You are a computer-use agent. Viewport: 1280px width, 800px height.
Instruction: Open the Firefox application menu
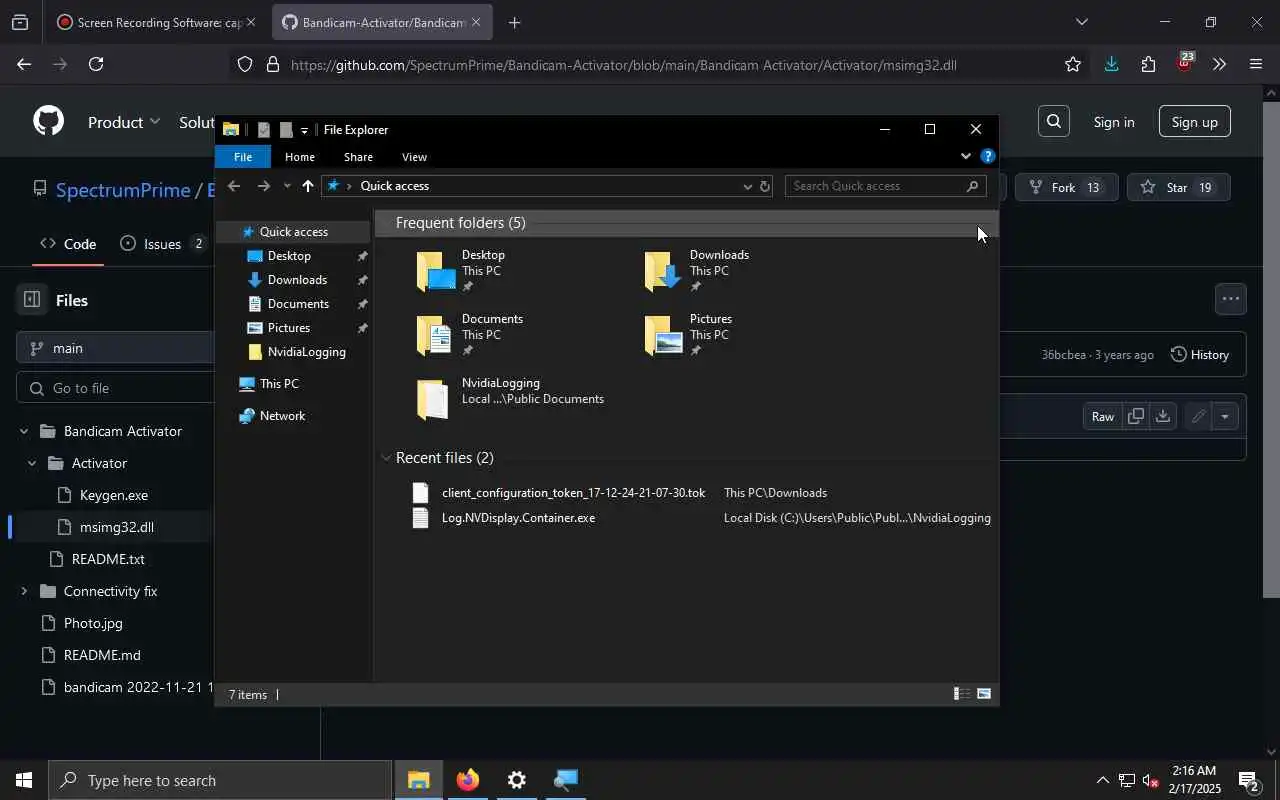1256,64
